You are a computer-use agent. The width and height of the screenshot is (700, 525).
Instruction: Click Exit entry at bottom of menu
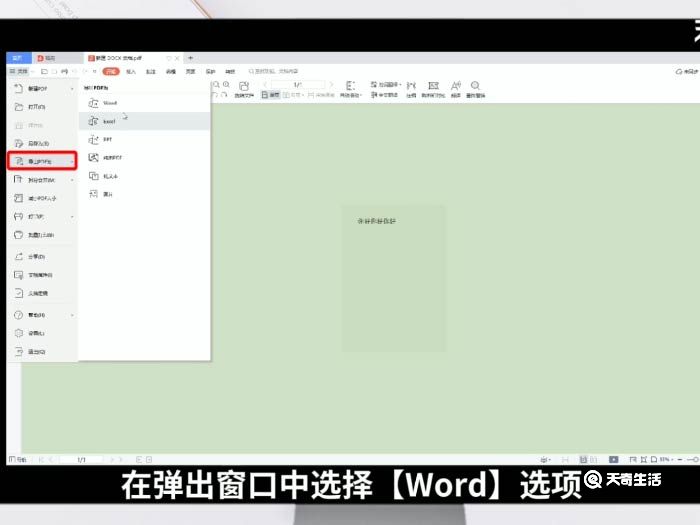42,352
